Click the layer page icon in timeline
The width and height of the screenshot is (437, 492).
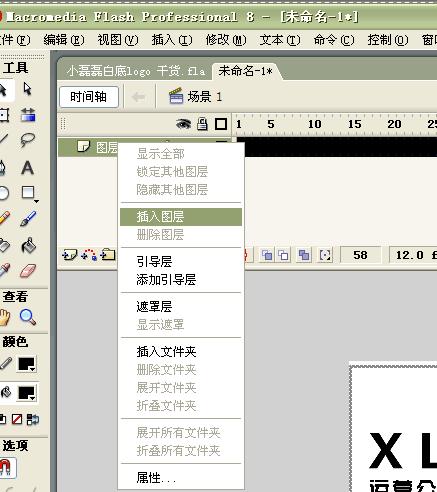click(83, 146)
